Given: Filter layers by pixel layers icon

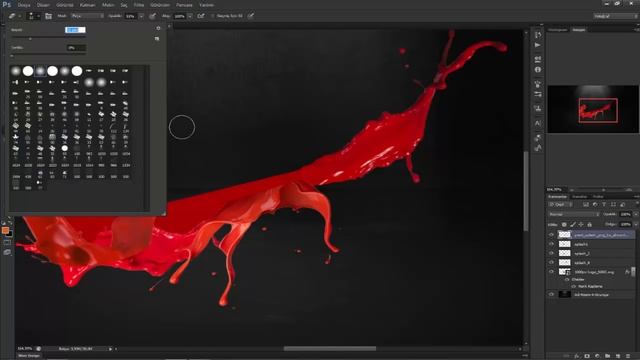Looking at the screenshot, I should pyautogui.click(x=586, y=204).
